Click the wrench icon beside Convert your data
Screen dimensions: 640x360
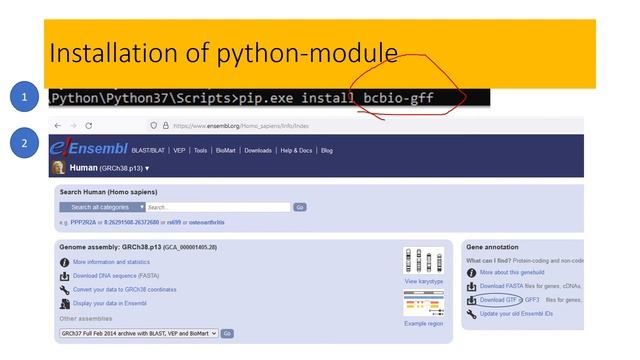(x=64, y=290)
